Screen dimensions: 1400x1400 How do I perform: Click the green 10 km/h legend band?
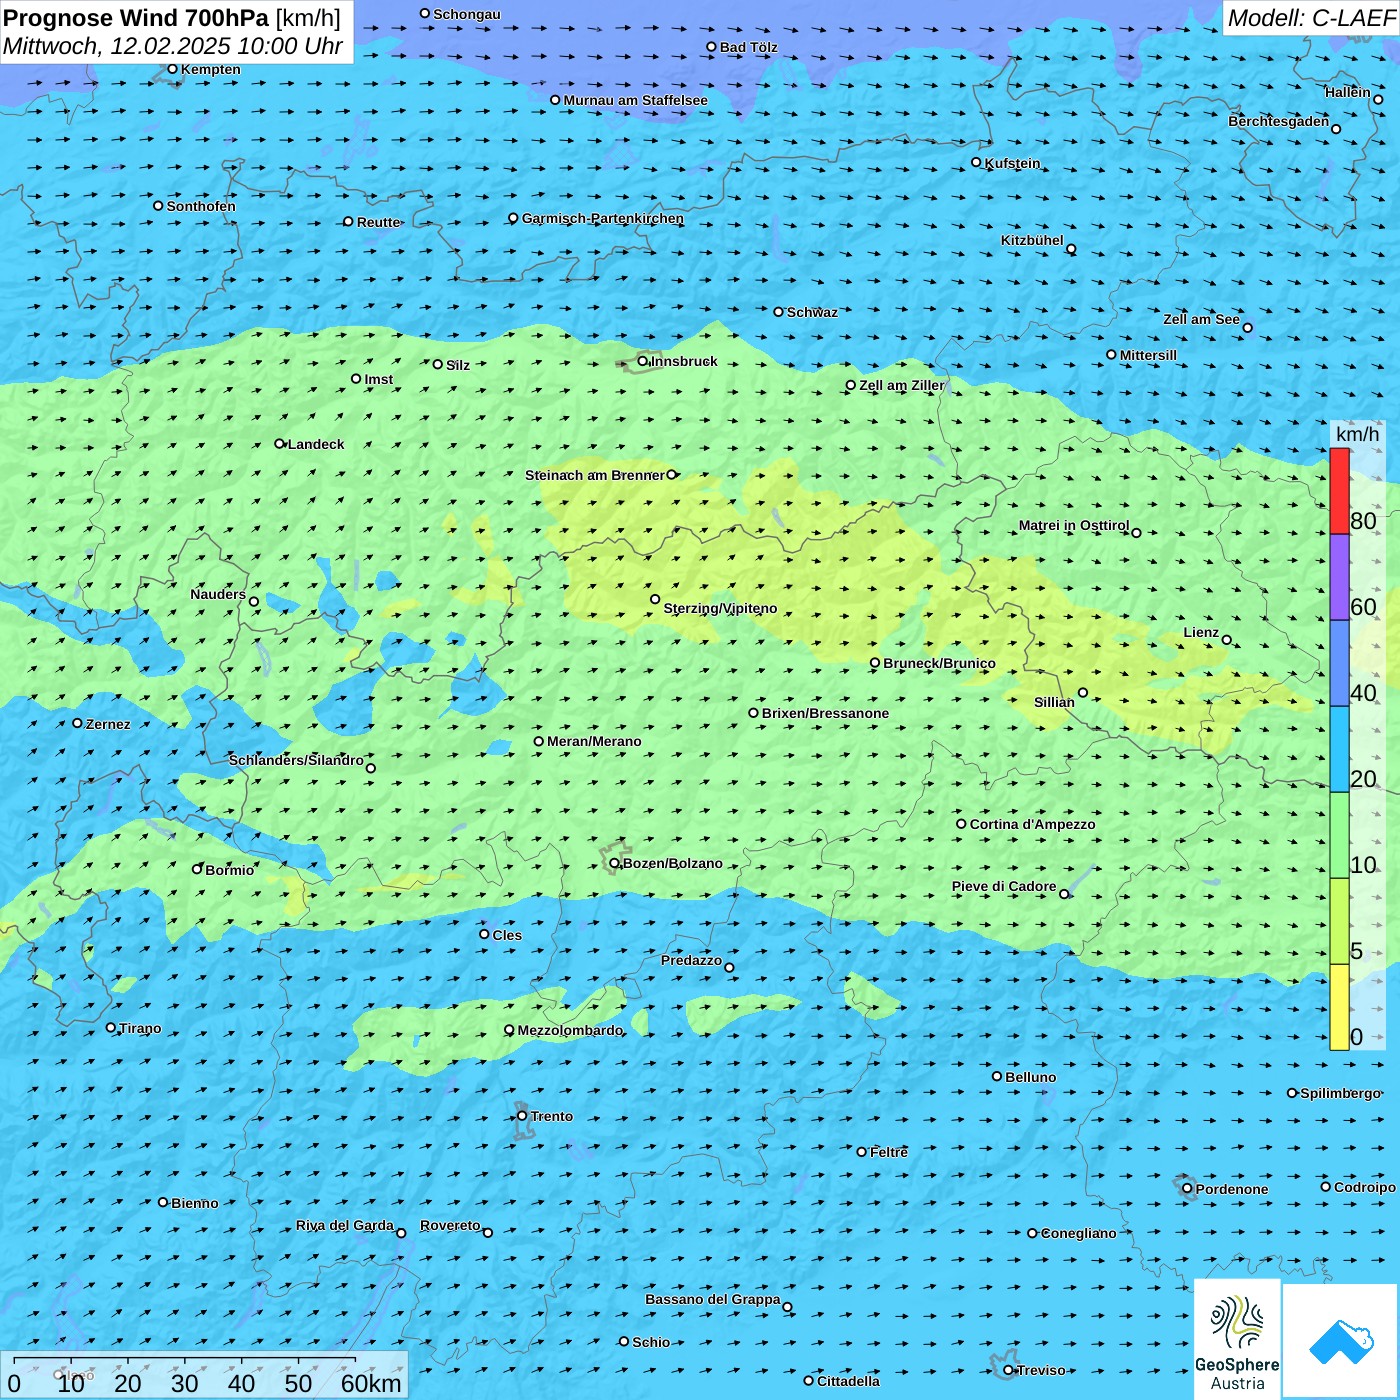(x=1339, y=835)
